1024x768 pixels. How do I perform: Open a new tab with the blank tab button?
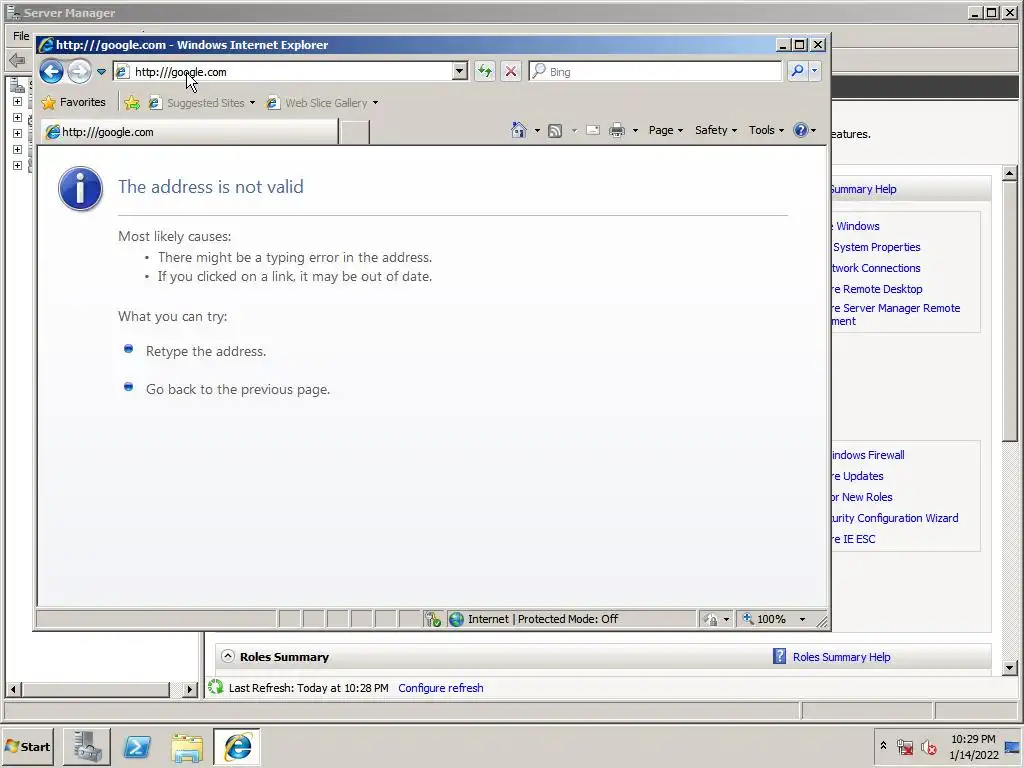[355, 132]
